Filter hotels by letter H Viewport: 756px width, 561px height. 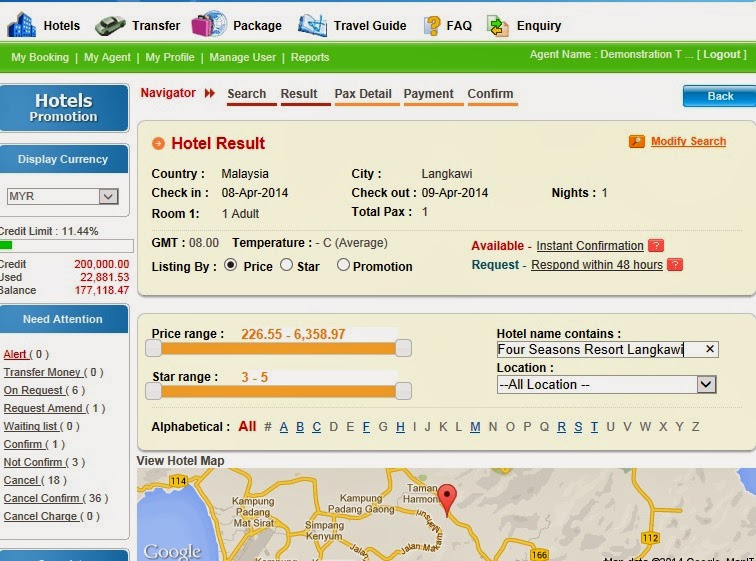point(400,427)
